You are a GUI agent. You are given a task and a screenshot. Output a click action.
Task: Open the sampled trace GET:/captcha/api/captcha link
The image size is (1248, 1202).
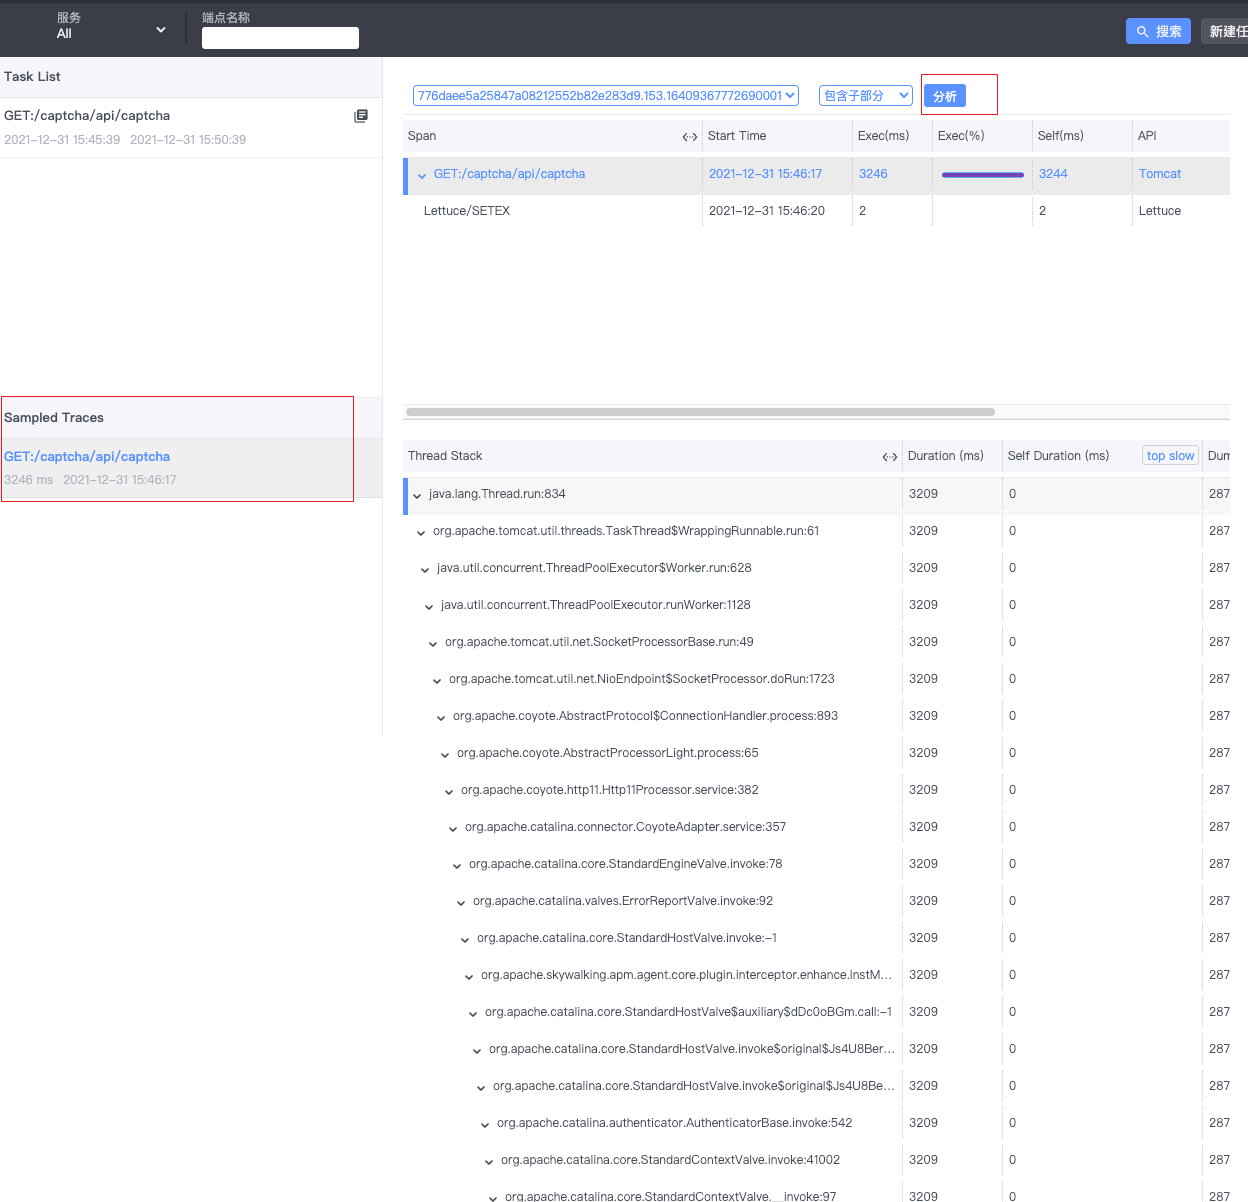pos(87,456)
